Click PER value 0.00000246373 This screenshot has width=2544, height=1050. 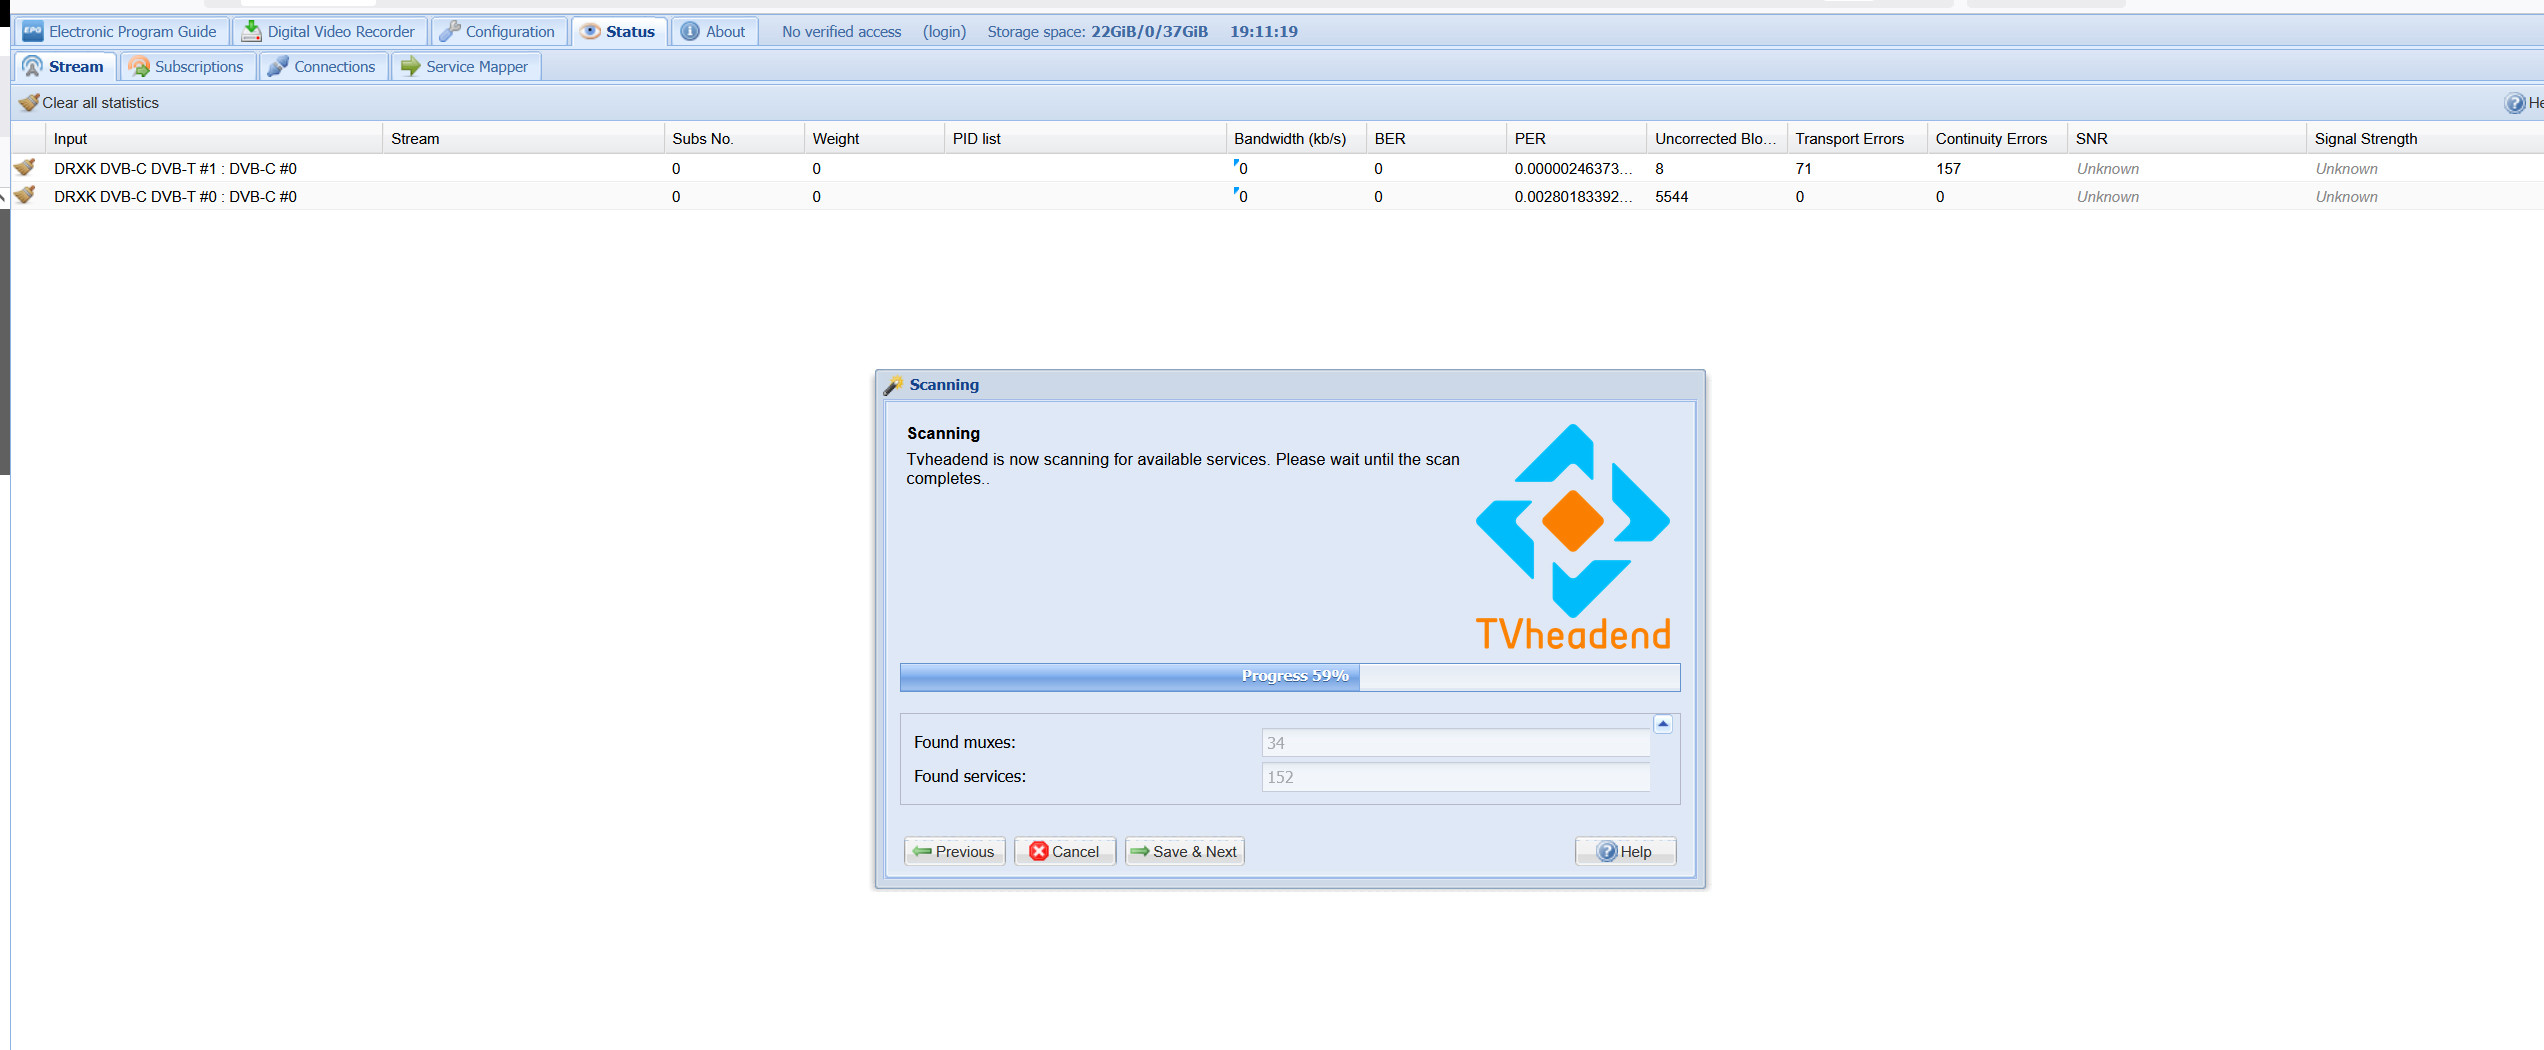(1573, 168)
